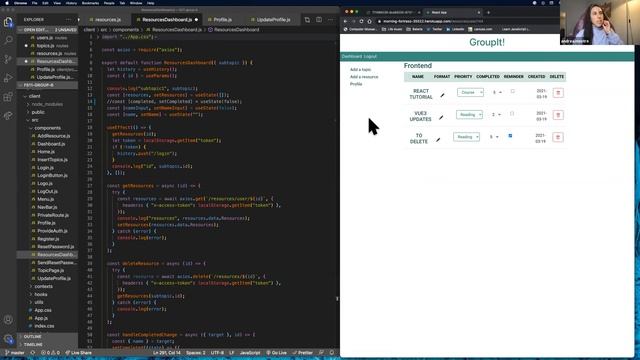Open Run and Debug view

(x=8, y=78)
